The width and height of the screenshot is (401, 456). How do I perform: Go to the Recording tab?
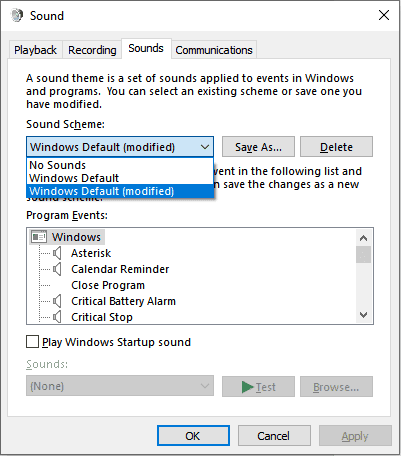(x=92, y=50)
